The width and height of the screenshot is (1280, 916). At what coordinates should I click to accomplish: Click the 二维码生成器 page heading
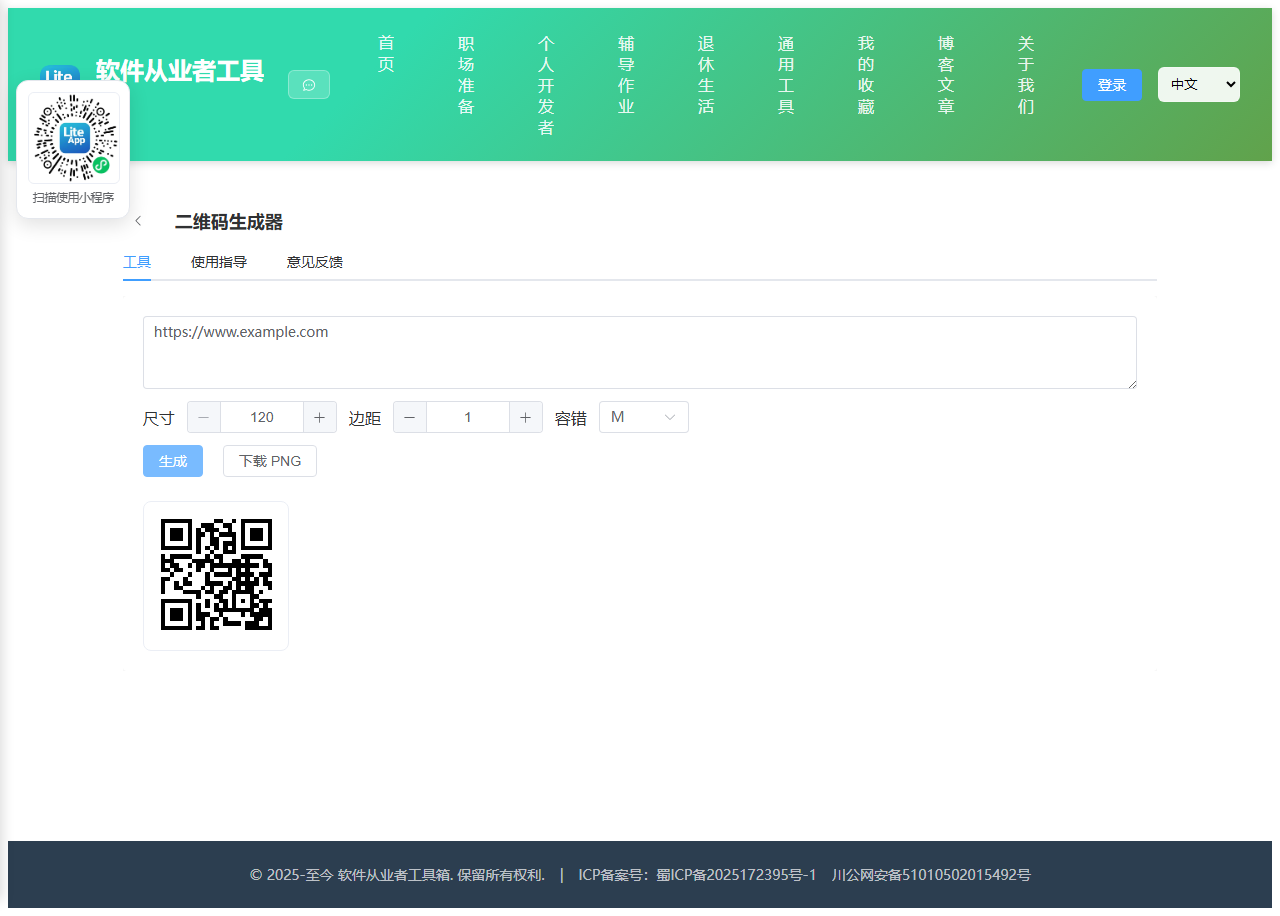229,222
